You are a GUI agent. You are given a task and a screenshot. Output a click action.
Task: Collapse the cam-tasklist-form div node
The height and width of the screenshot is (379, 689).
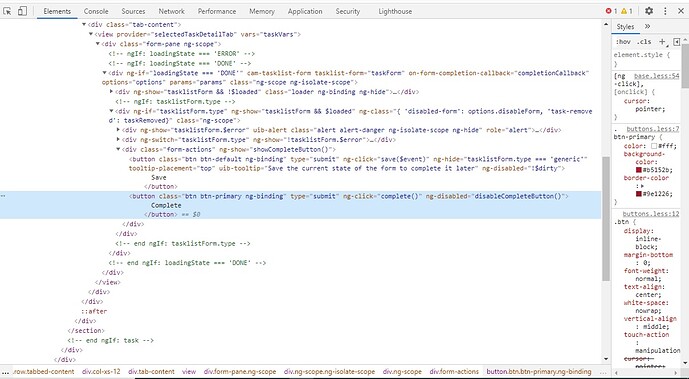pos(104,73)
